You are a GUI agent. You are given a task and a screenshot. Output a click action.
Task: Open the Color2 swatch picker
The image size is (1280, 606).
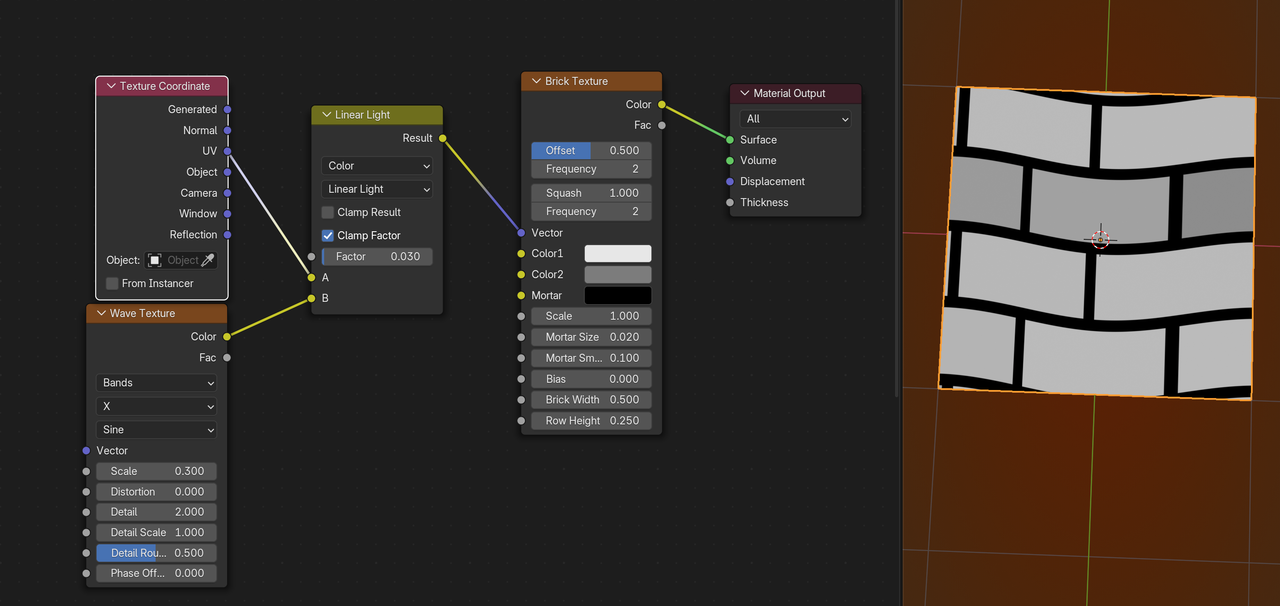[618, 274]
